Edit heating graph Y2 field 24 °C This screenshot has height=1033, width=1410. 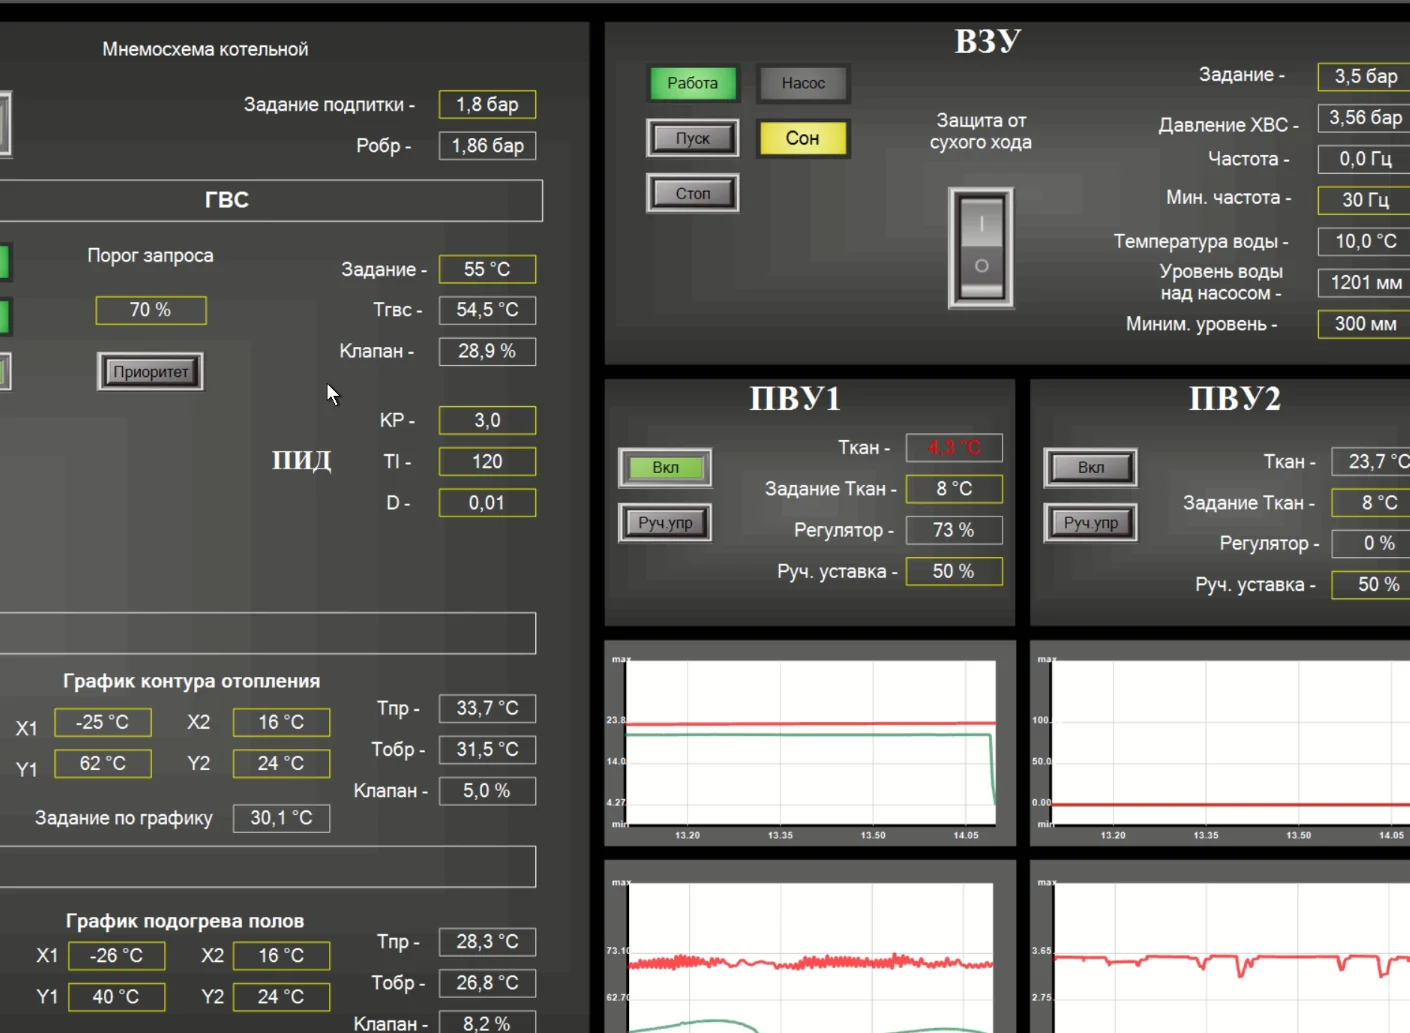[x=281, y=763]
